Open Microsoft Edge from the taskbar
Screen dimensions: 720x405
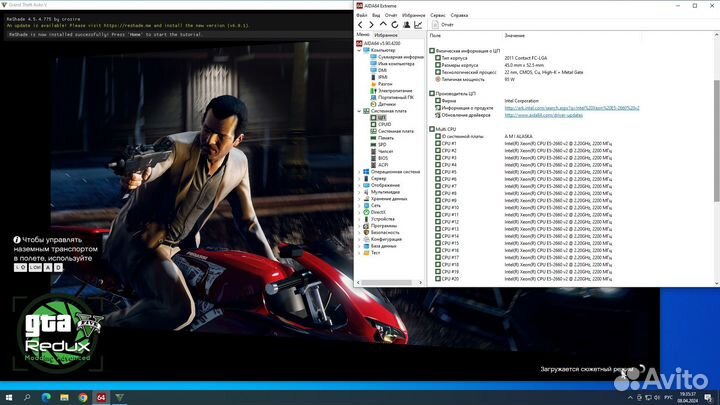(x=46, y=398)
